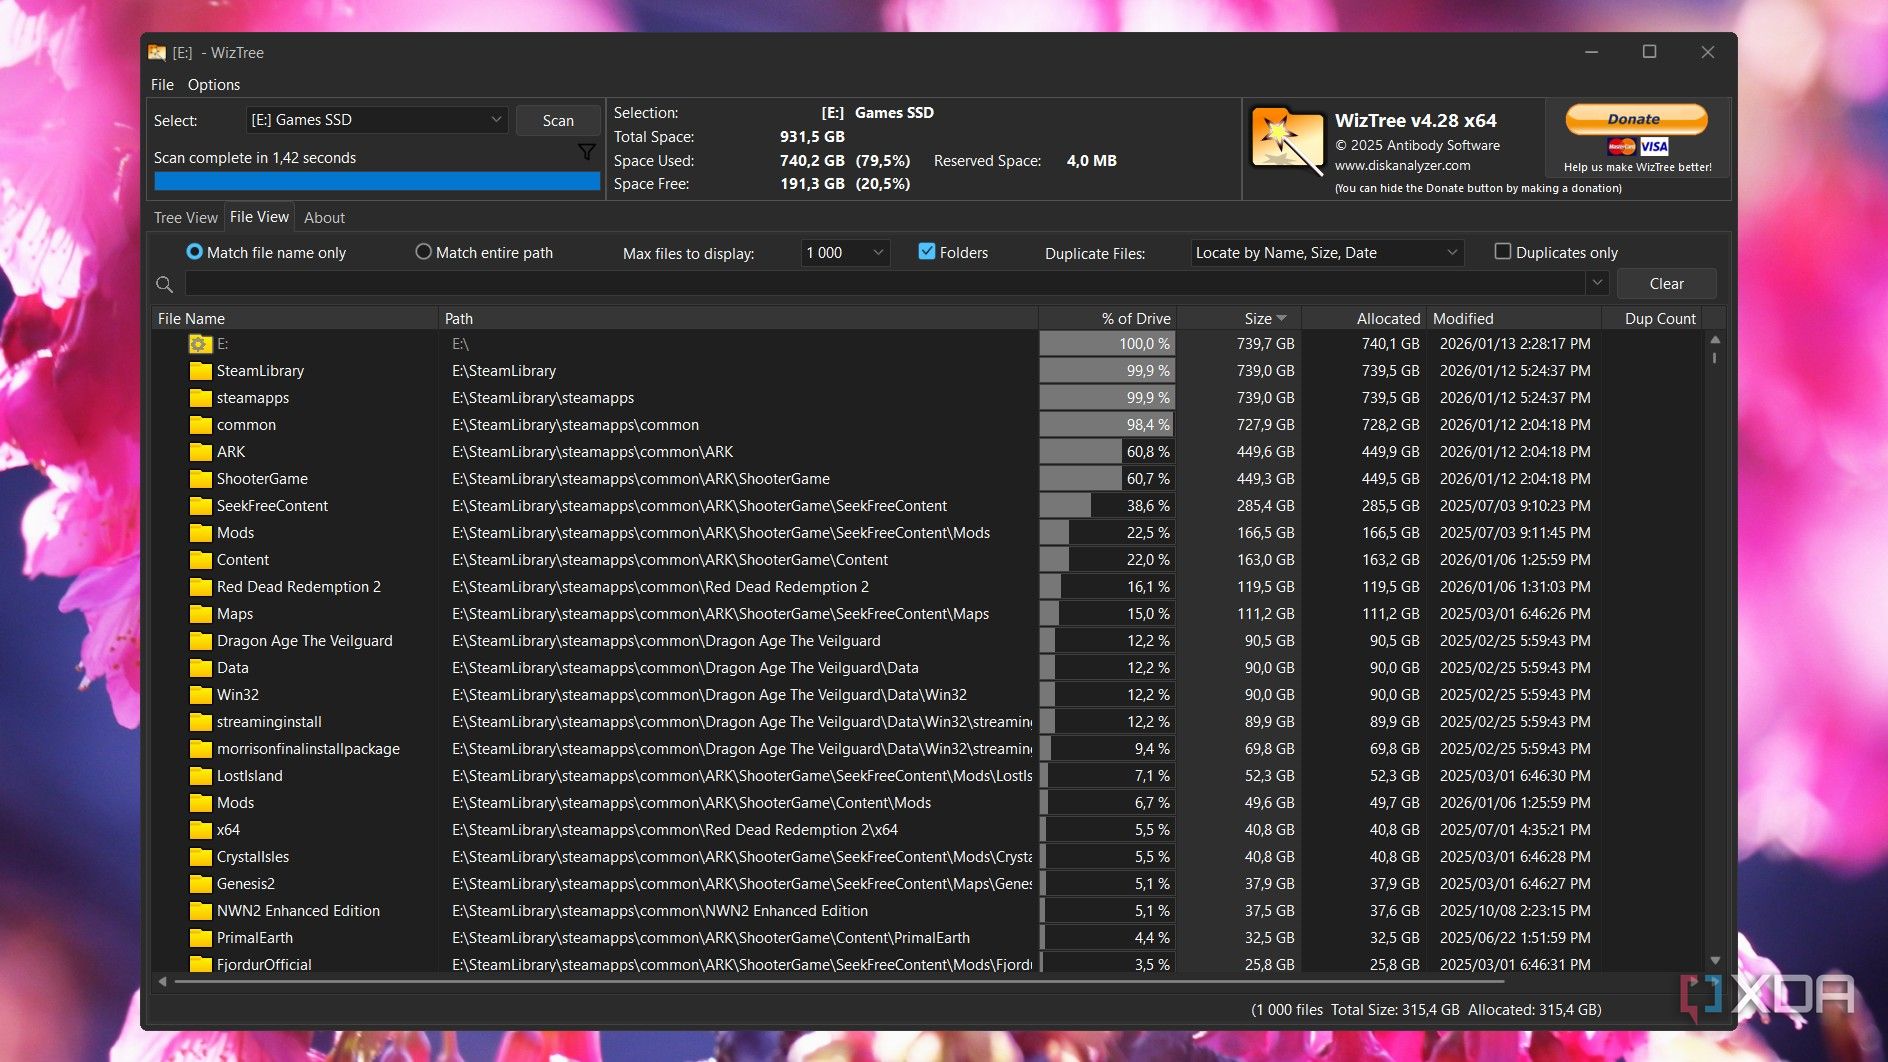This screenshot has width=1888, height=1062.
Task: Select the morrisonfinalinstallpackage row name
Action: [x=308, y=749]
